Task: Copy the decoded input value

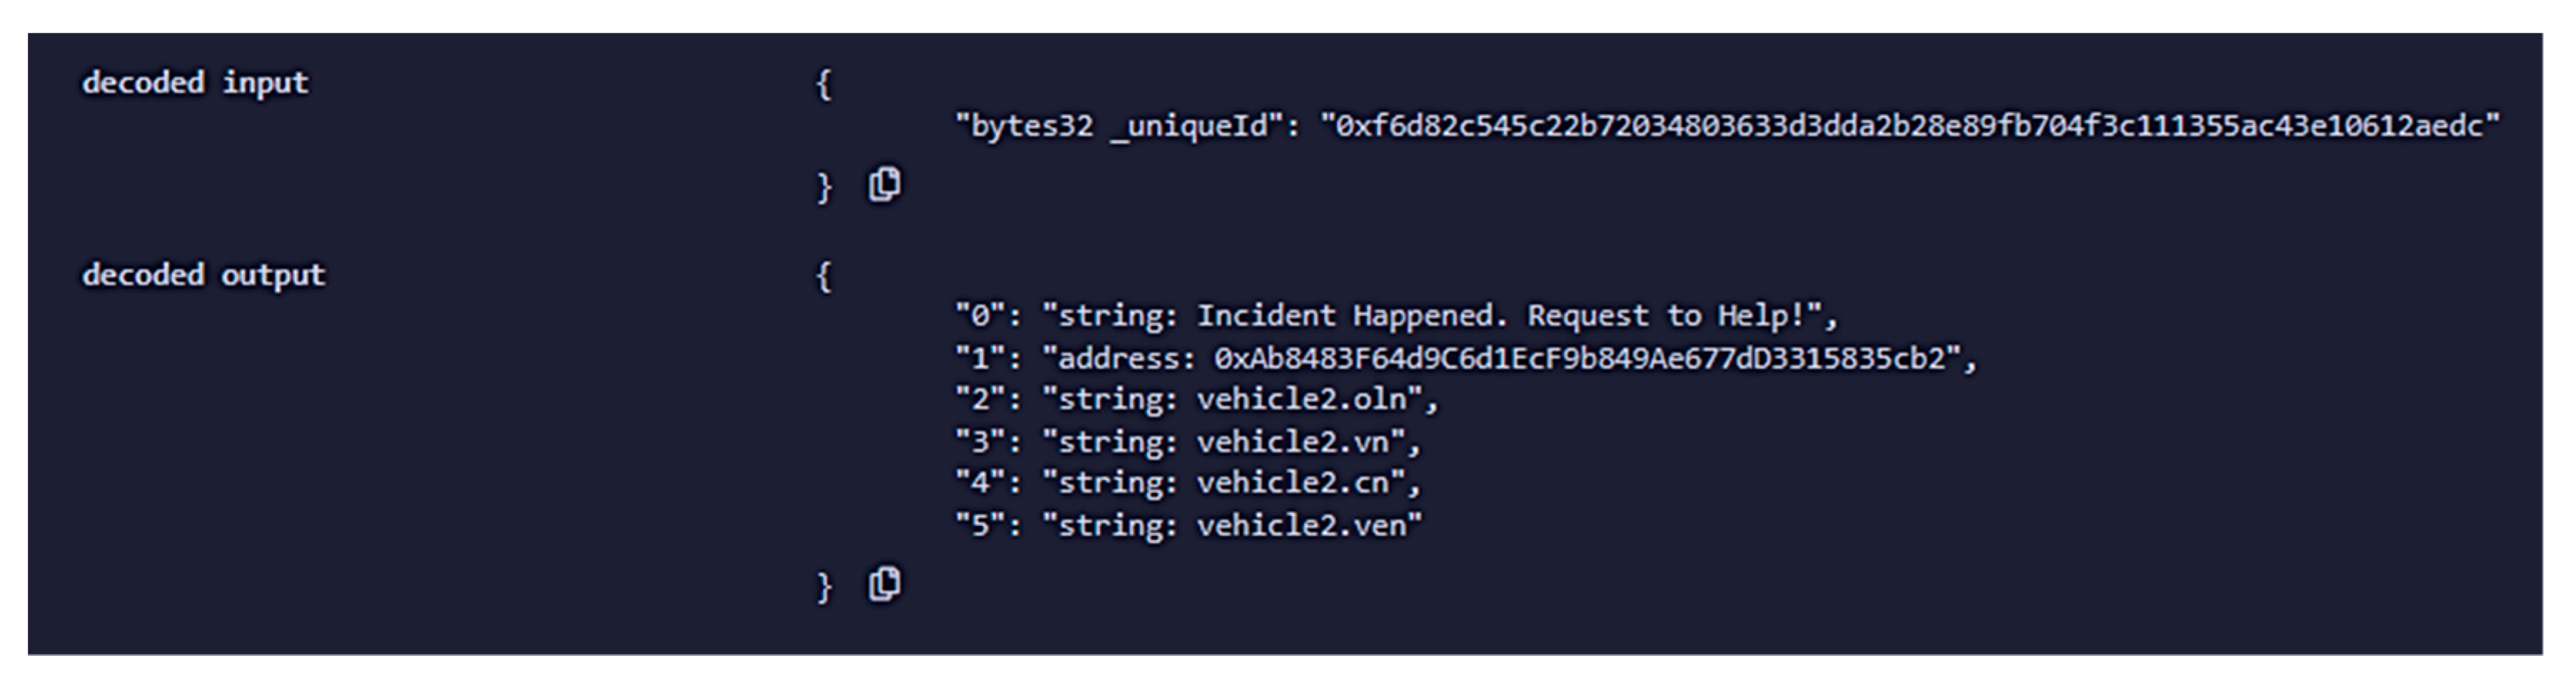Action: click(884, 185)
